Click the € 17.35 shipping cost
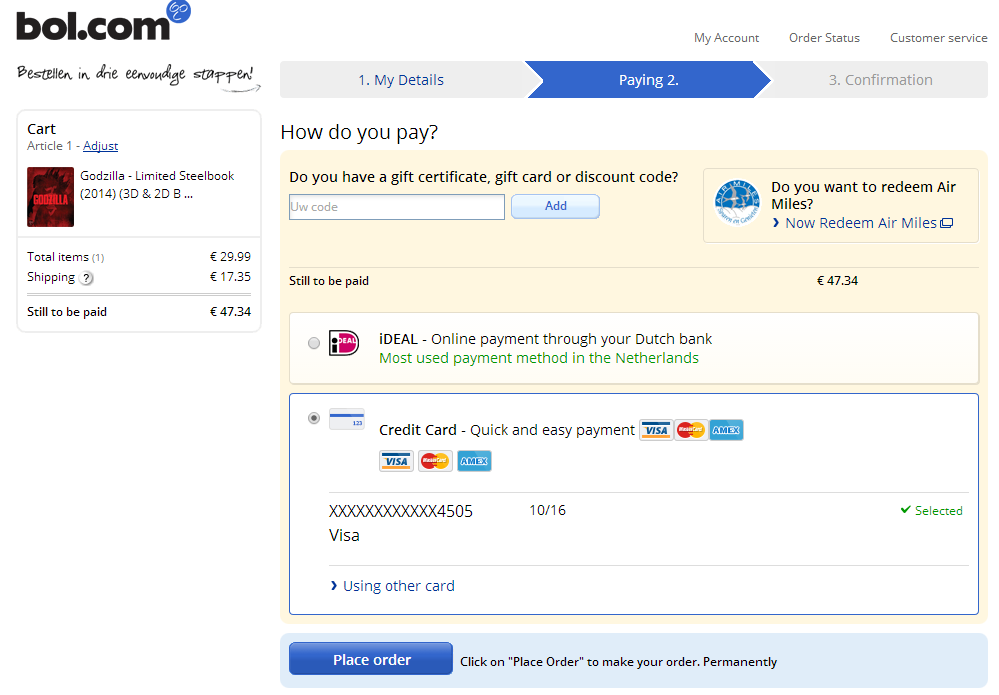999x695 pixels. (x=231, y=276)
